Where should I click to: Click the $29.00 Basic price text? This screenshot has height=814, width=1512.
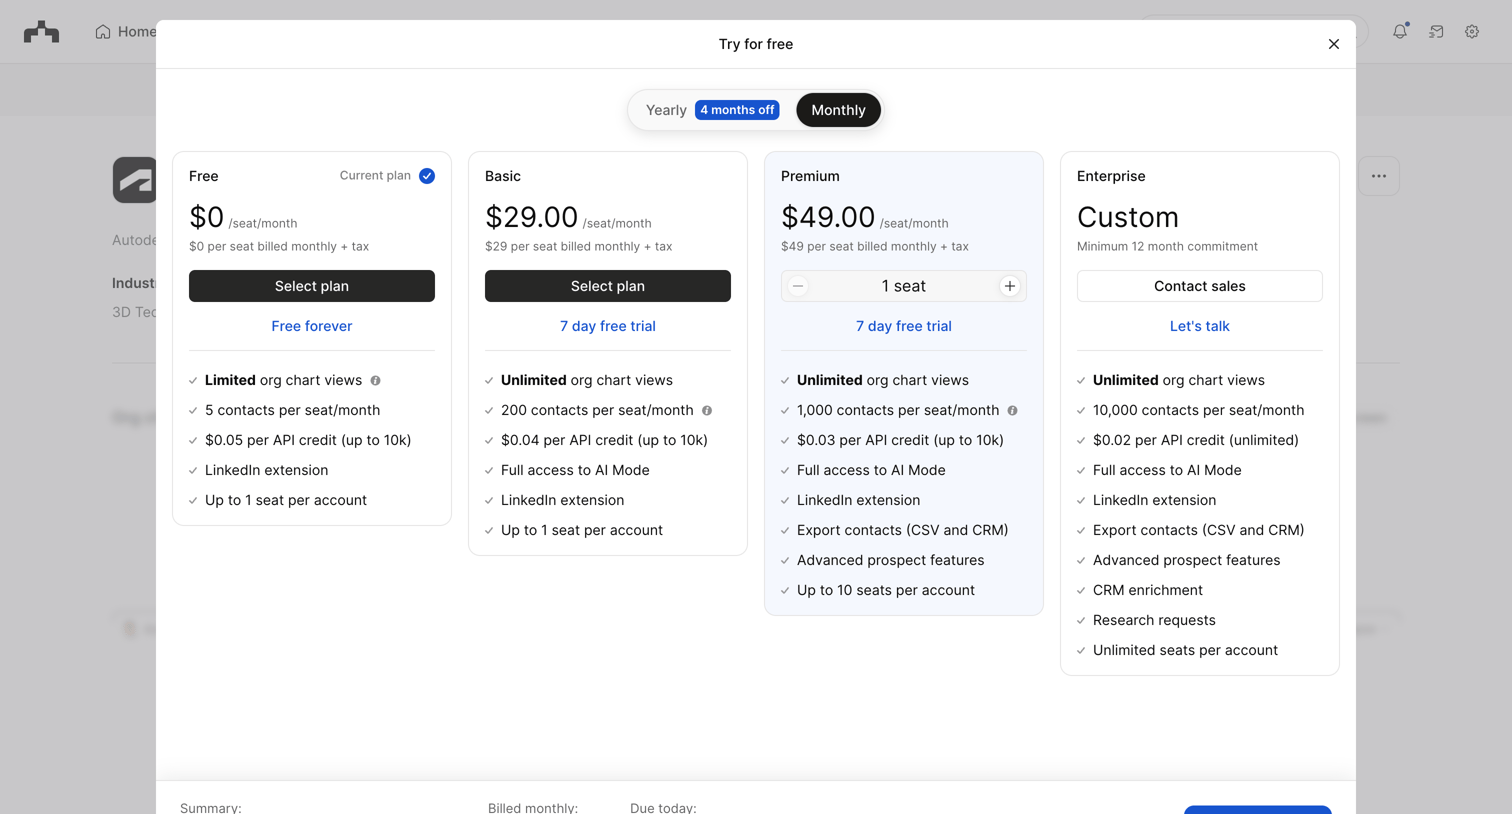[531, 217]
